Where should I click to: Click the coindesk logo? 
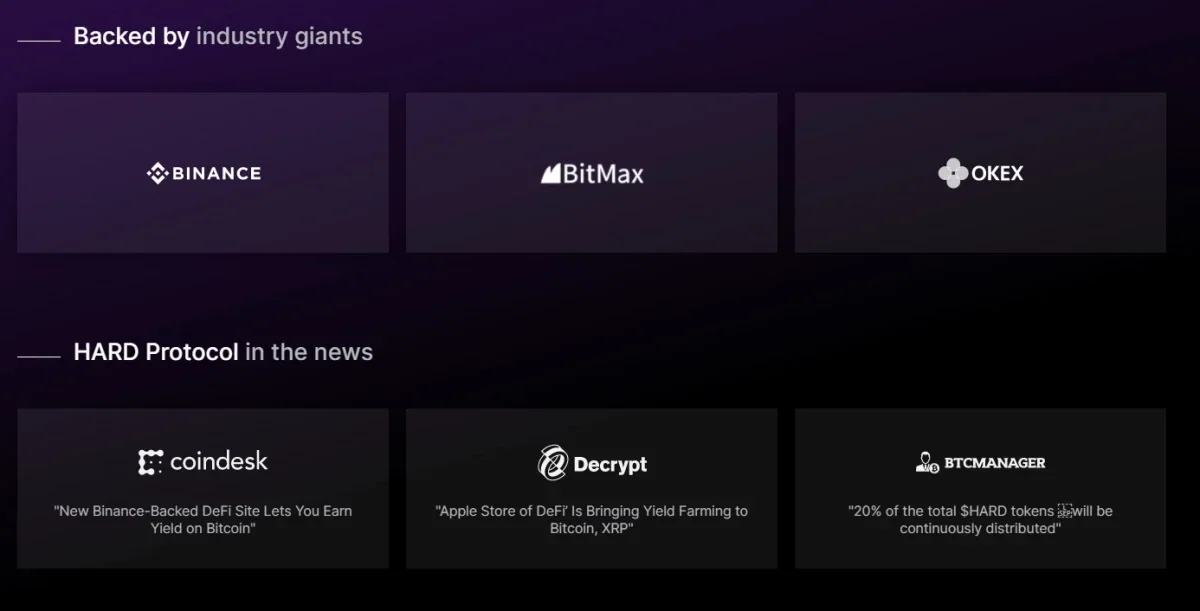[203, 461]
